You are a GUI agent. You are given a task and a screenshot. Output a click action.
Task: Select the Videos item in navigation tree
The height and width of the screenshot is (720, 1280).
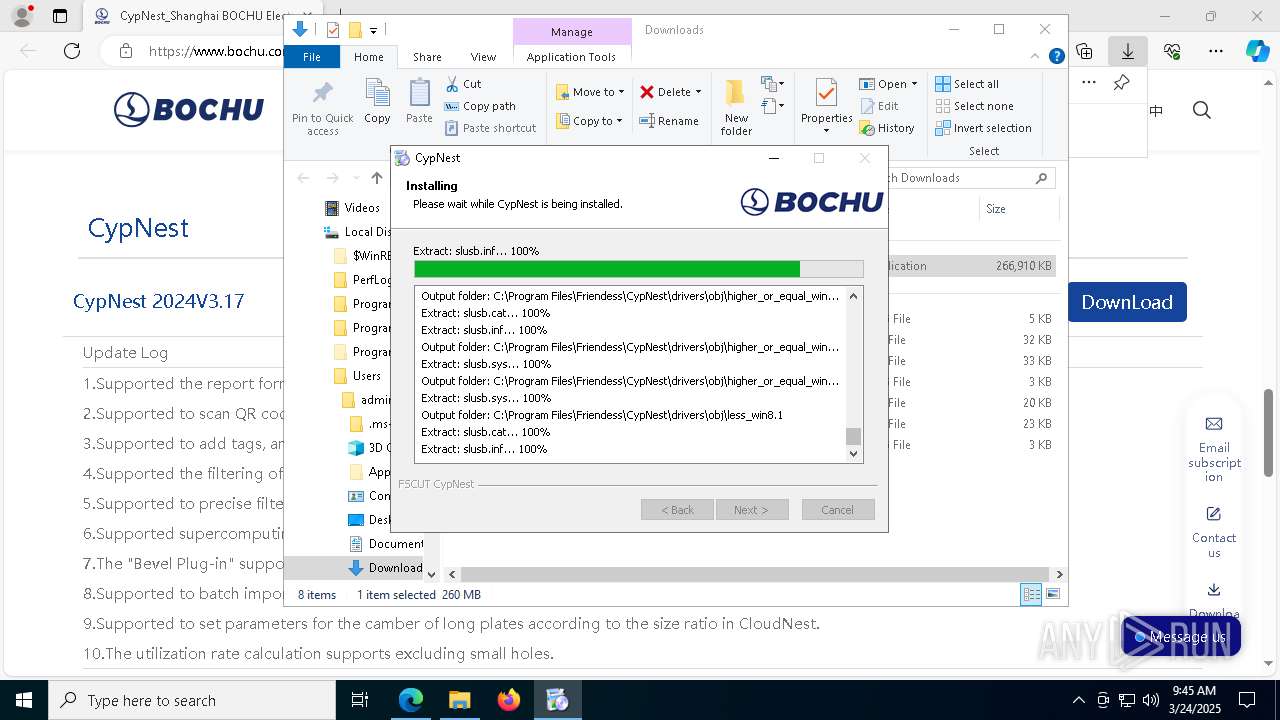[361, 208]
